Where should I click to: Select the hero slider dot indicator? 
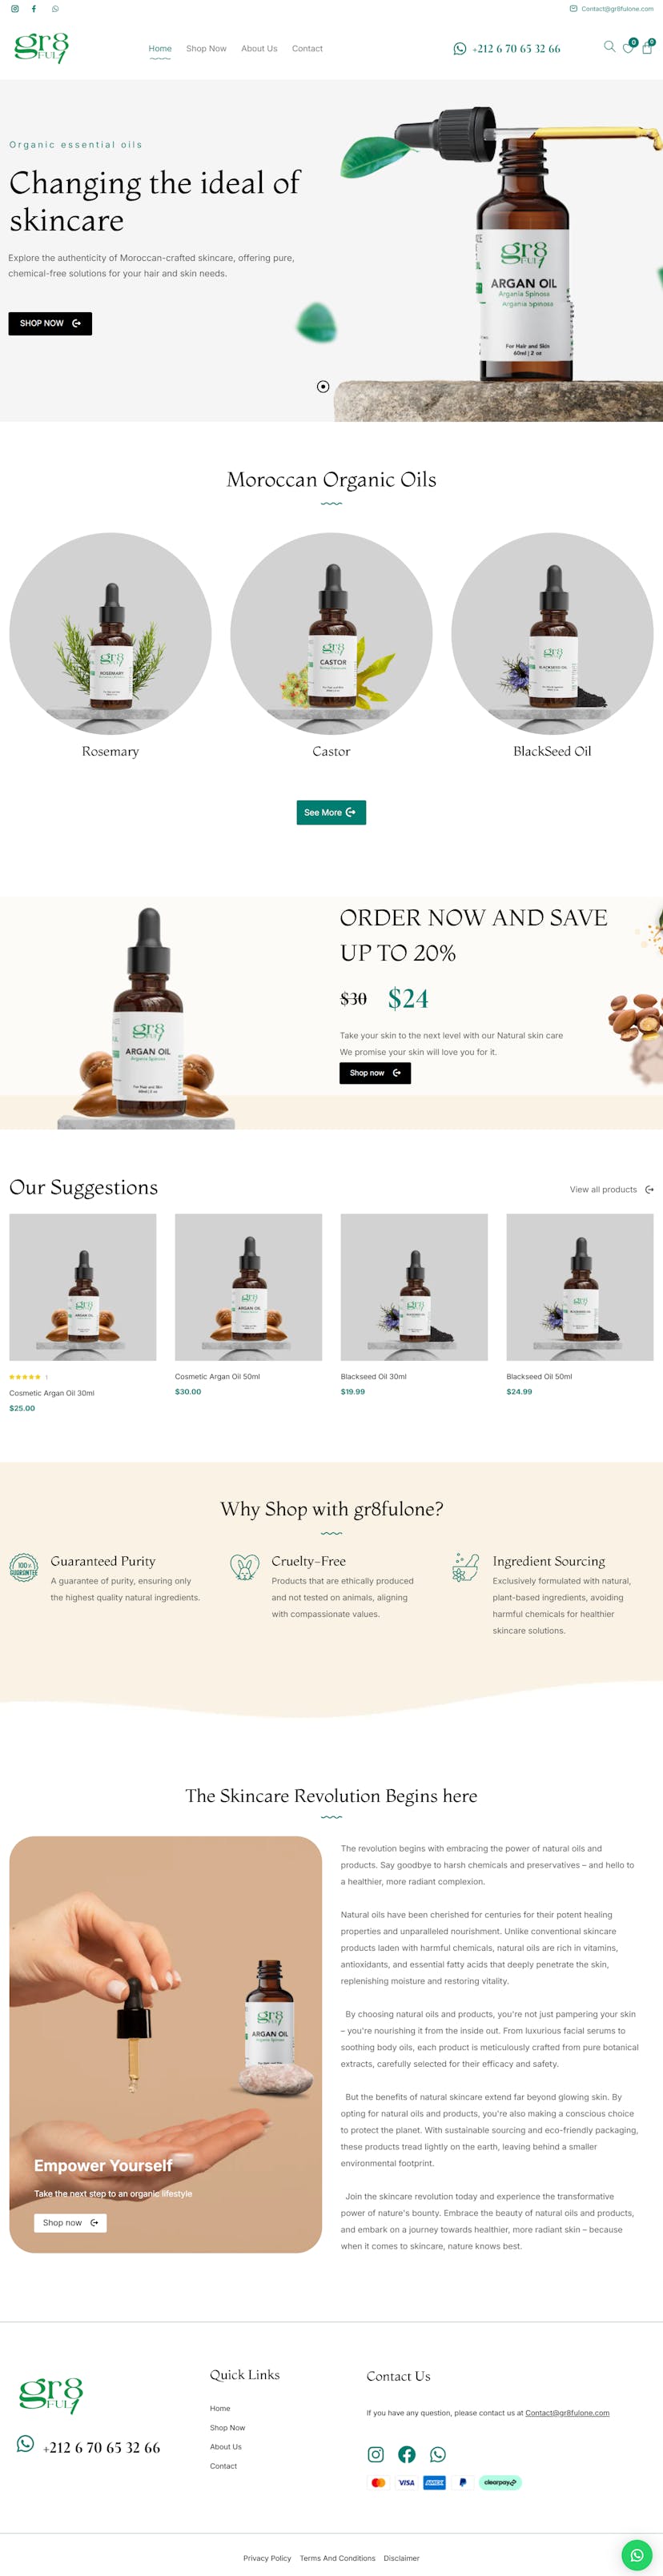click(323, 386)
